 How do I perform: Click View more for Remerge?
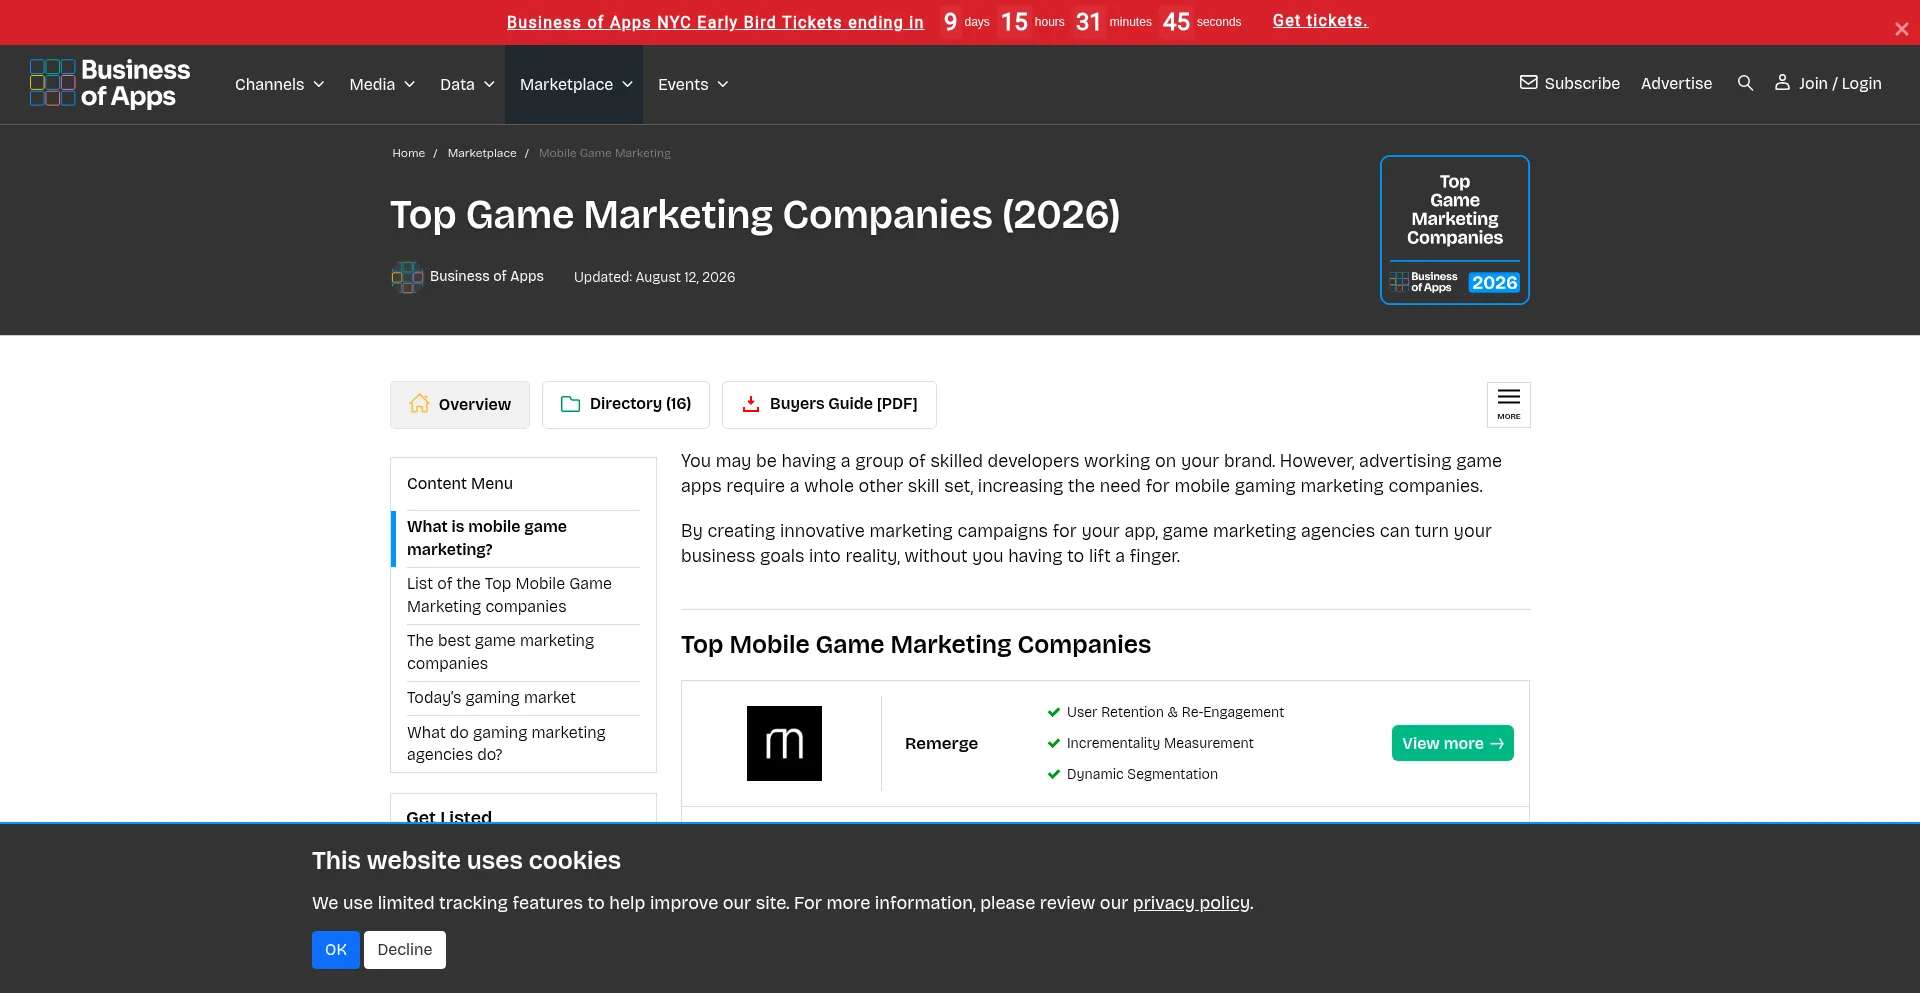1452,743
